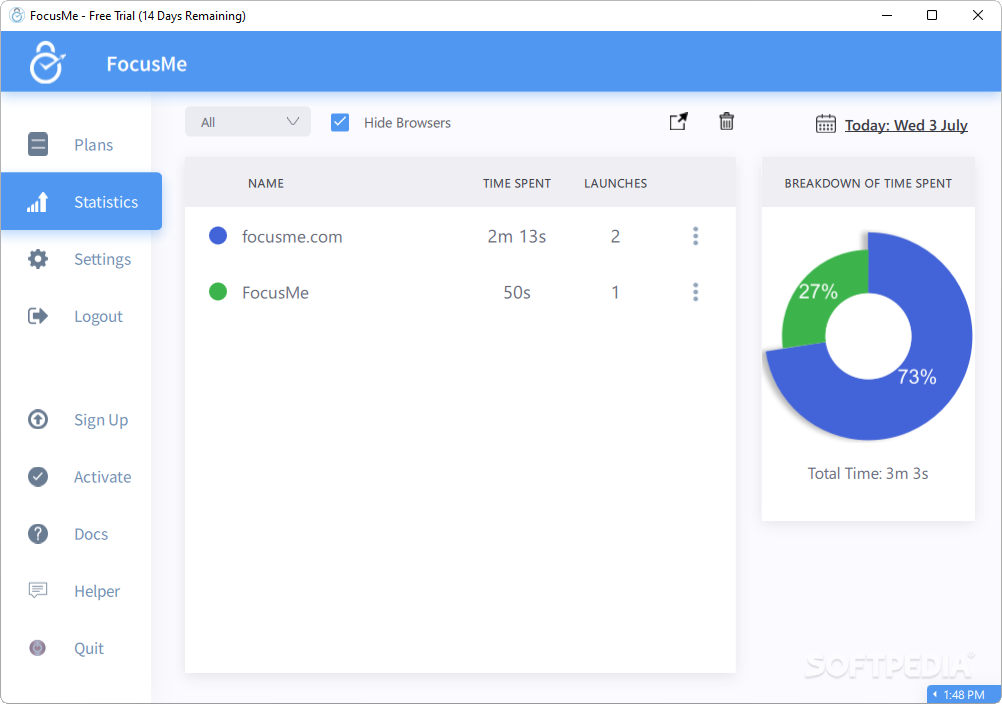Image resolution: width=1002 pixels, height=704 pixels.
Task: Click the FocusMe padlock logo in header
Action: 47,63
